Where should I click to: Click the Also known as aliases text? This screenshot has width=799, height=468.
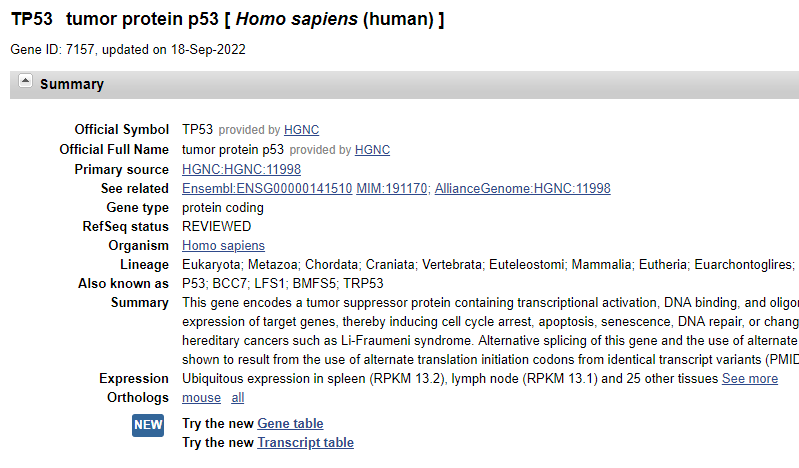[283, 283]
